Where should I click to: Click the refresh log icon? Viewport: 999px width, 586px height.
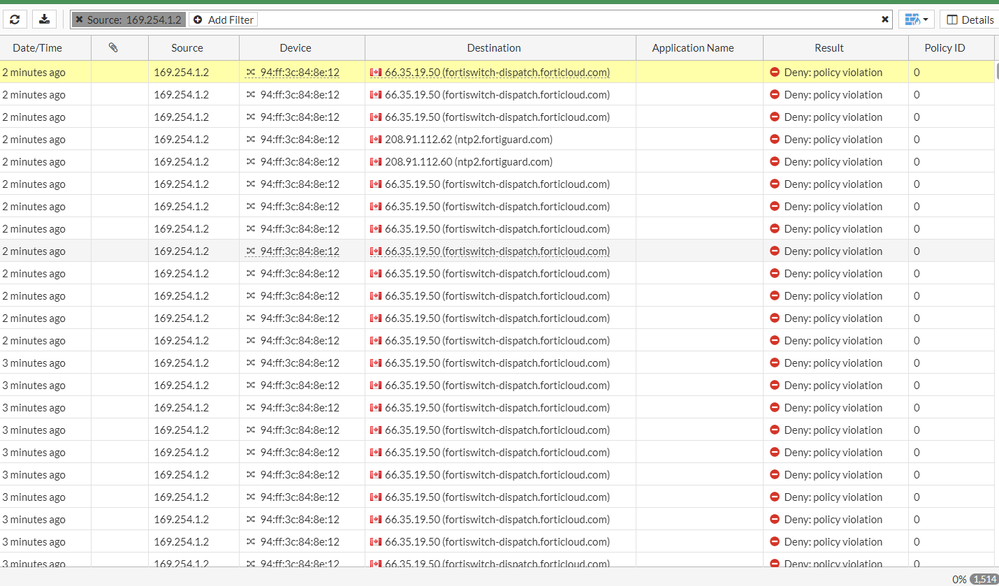pos(15,19)
